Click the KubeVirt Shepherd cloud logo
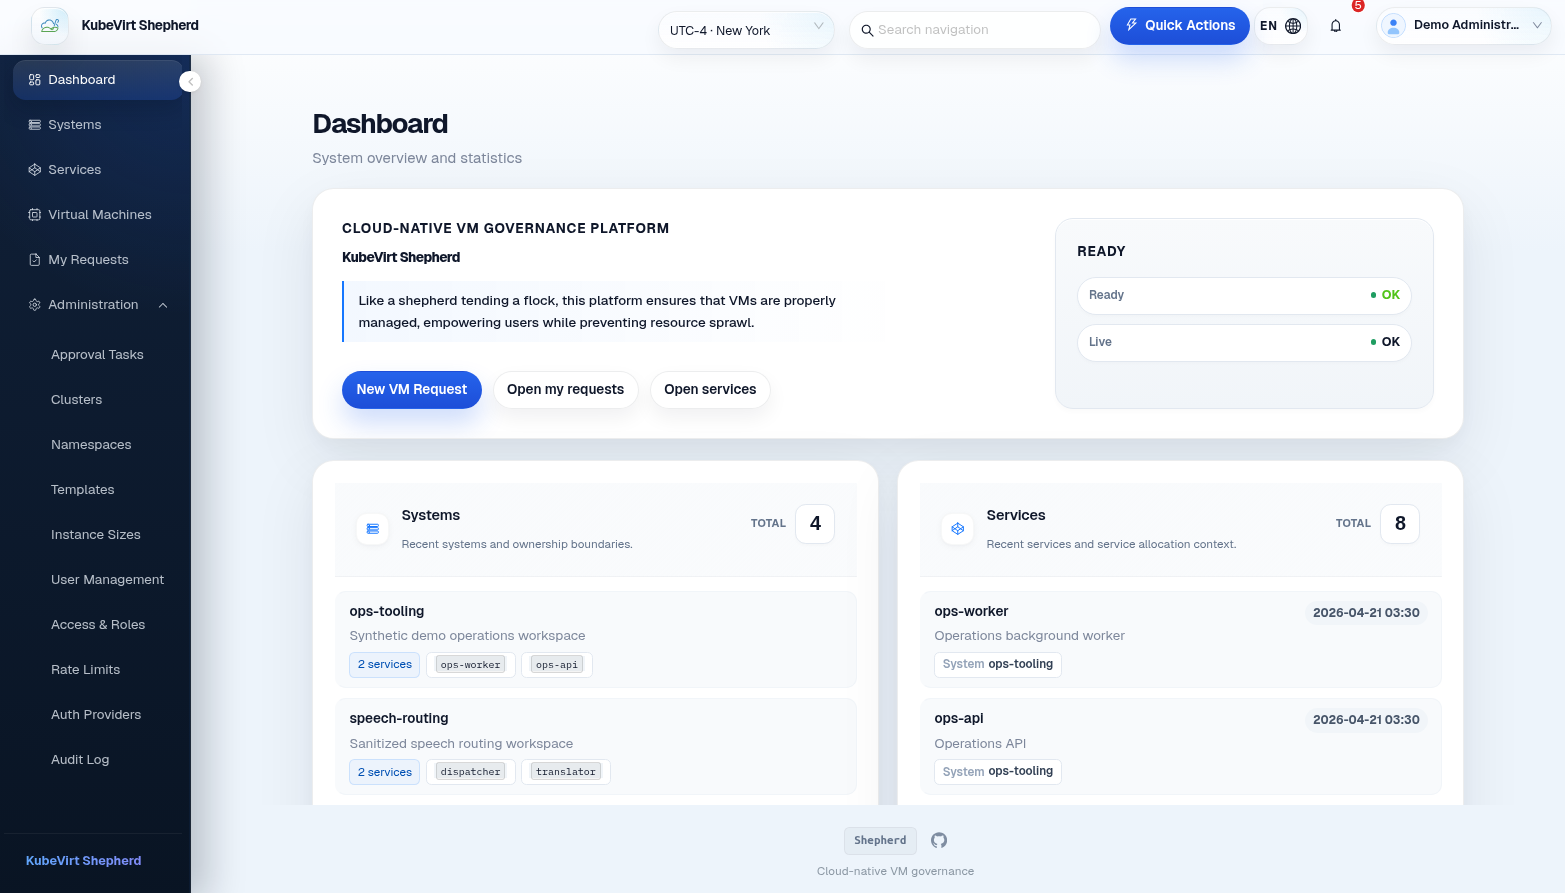 [50, 24]
